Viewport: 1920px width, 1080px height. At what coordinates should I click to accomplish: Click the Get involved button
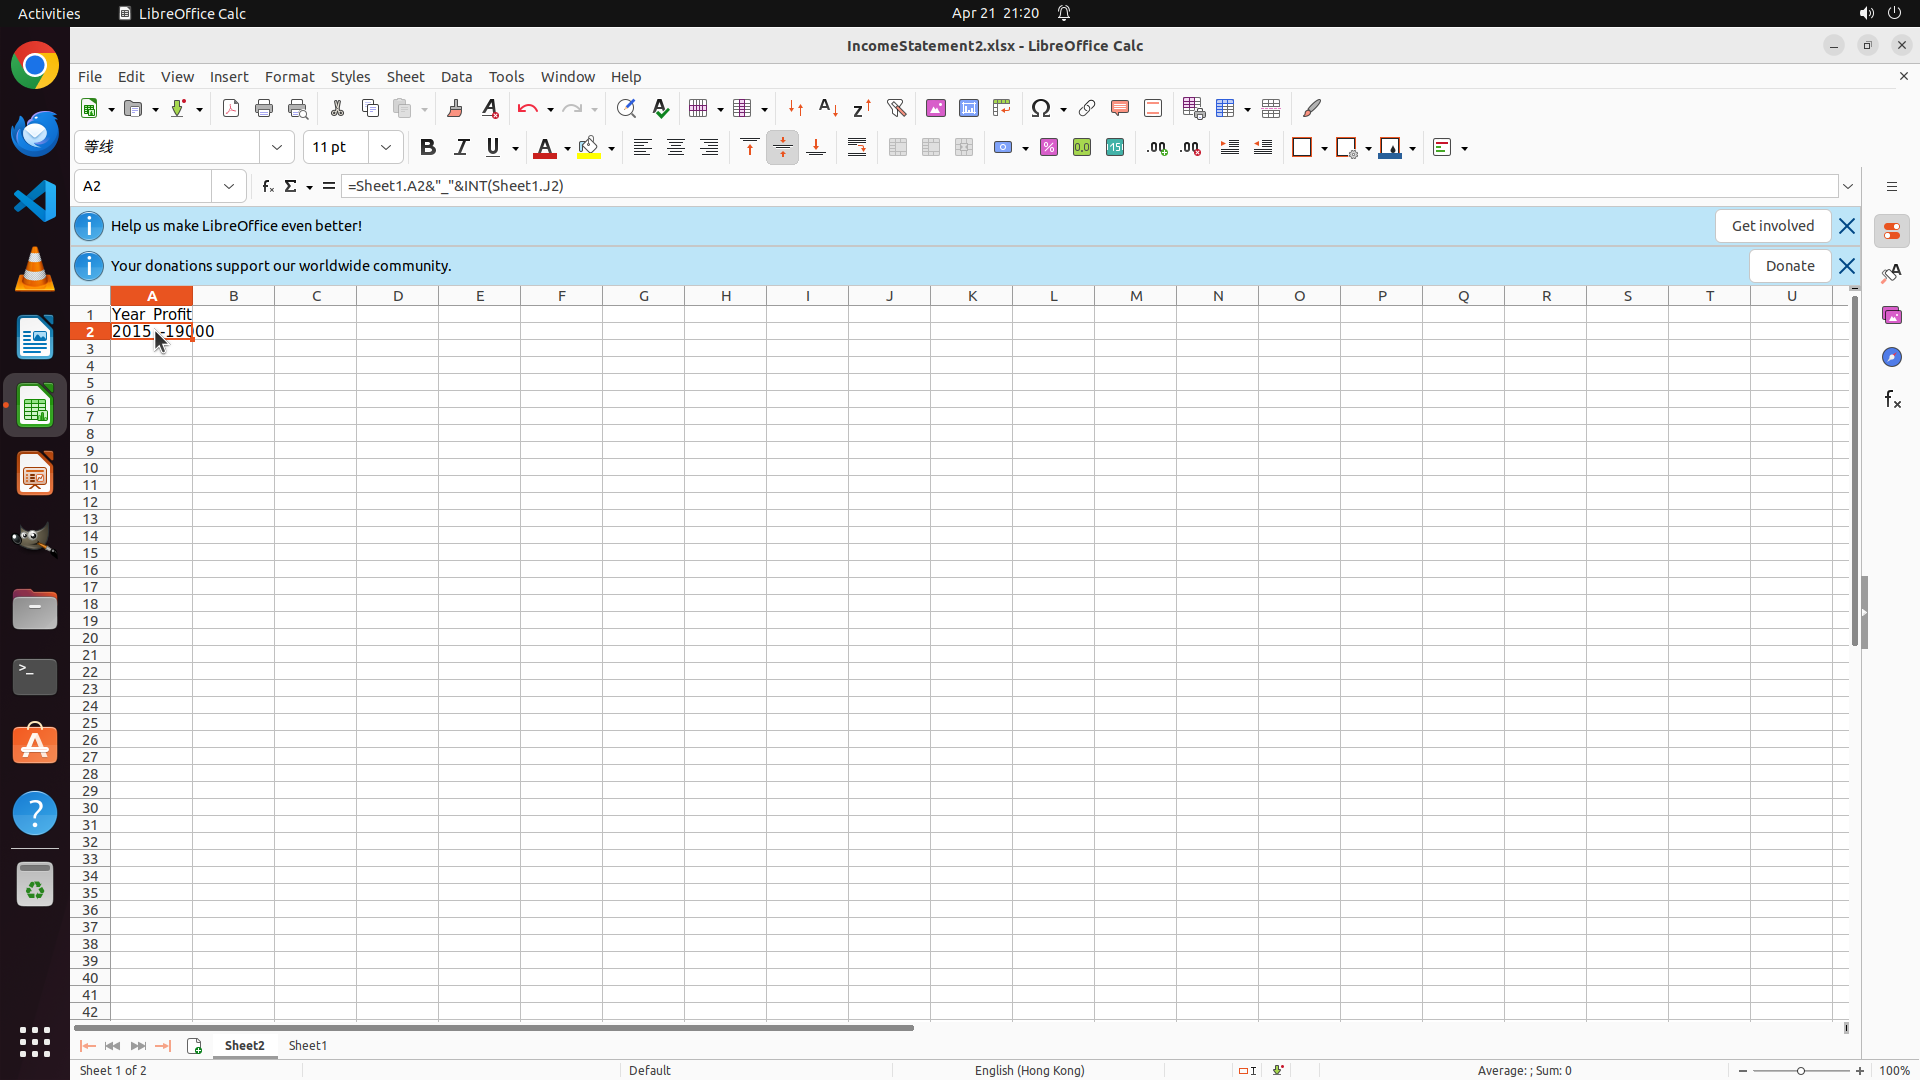(x=1772, y=226)
